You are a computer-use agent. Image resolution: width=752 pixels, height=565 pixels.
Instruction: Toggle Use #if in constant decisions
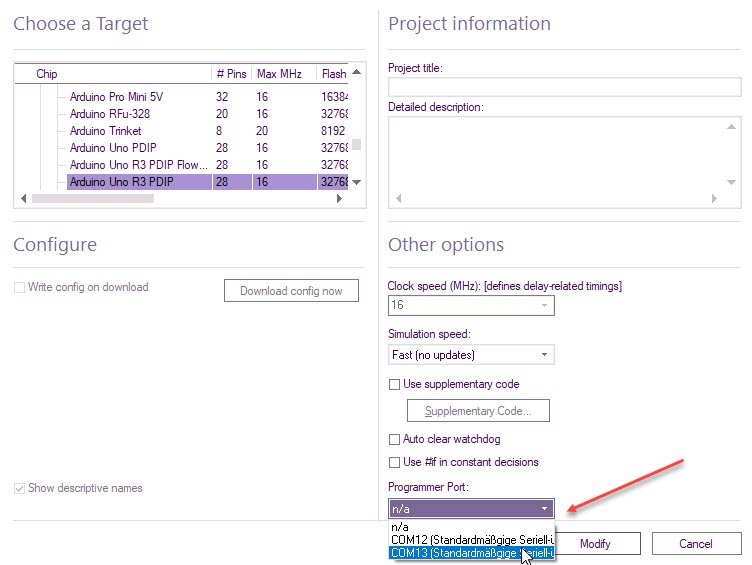[394, 462]
